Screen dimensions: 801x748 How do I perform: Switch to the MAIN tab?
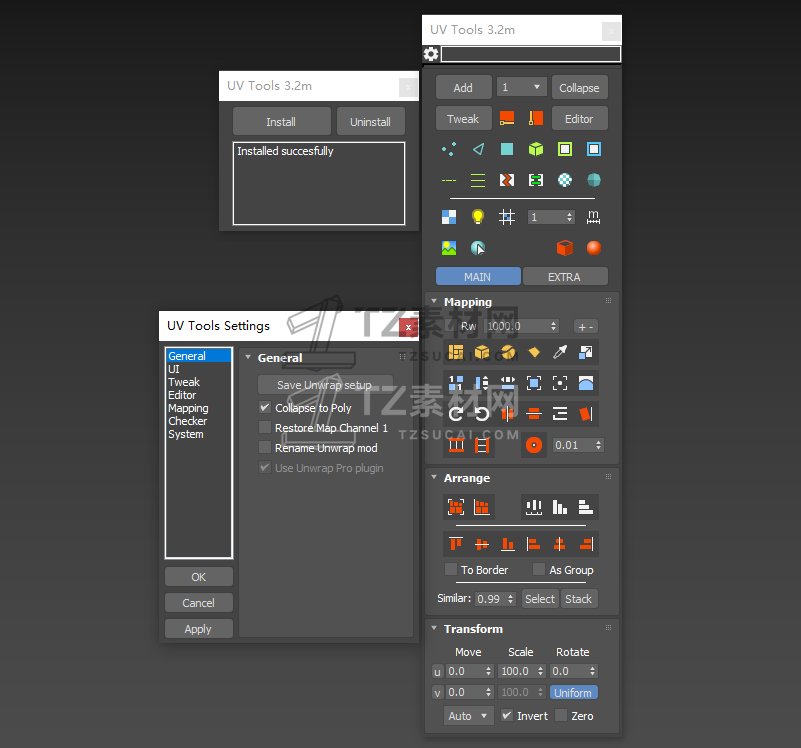pos(478,276)
